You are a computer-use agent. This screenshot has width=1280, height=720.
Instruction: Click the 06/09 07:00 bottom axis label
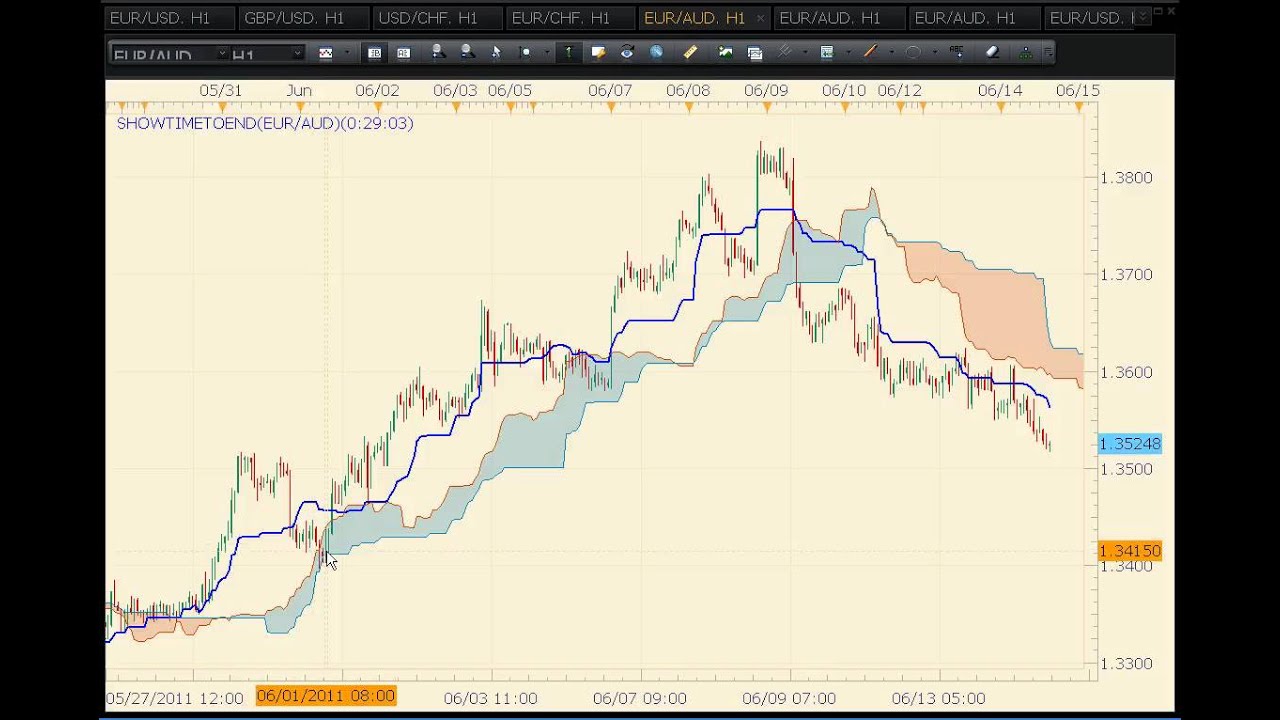tap(789, 698)
